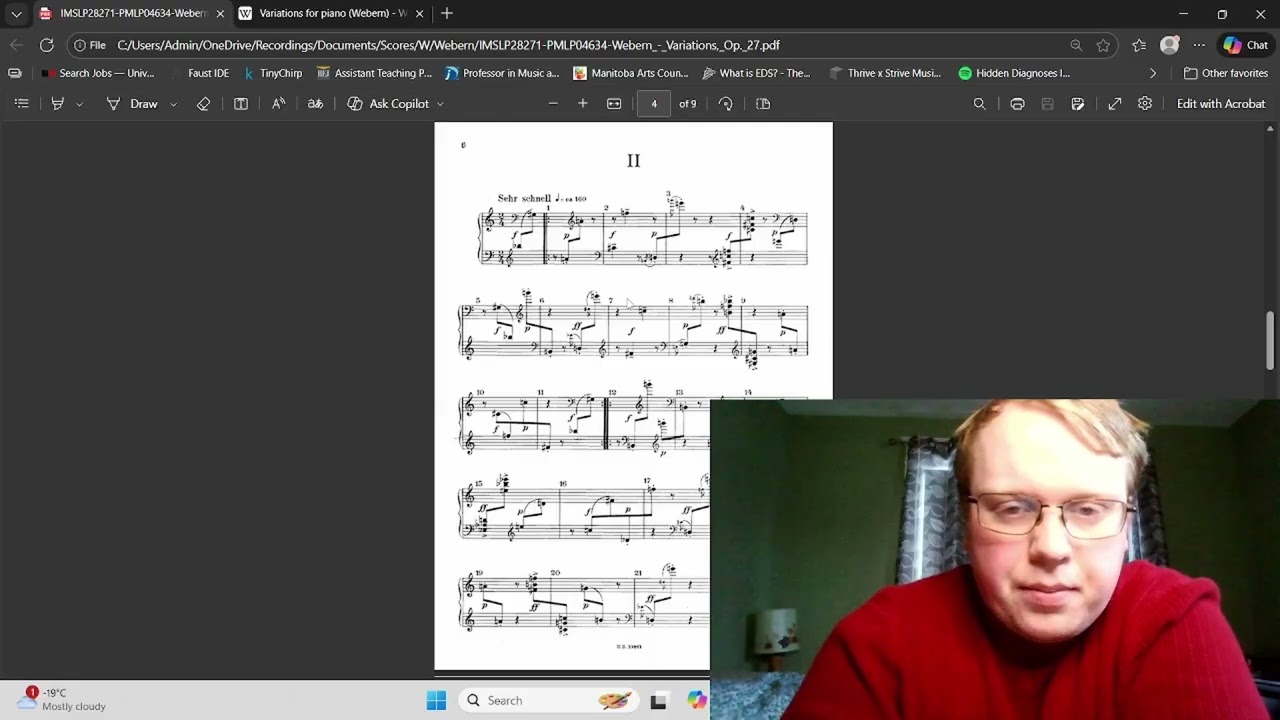
Task: Reload the current page
Action: tap(46, 45)
